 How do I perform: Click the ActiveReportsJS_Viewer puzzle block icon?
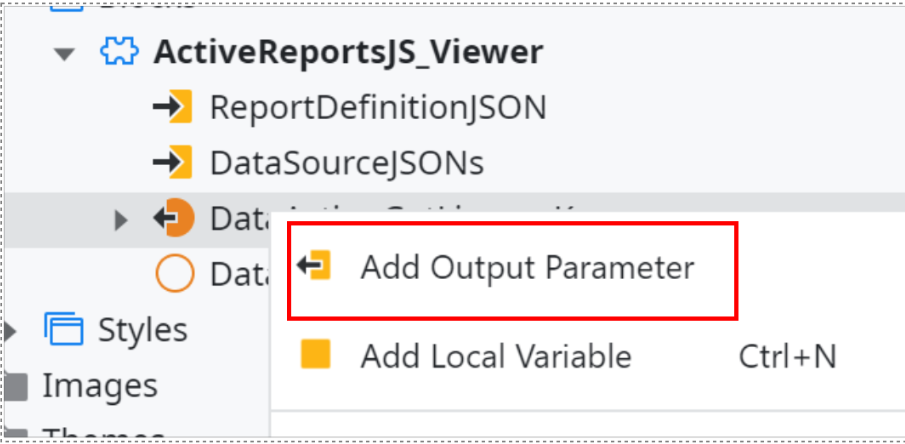(x=119, y=52)
